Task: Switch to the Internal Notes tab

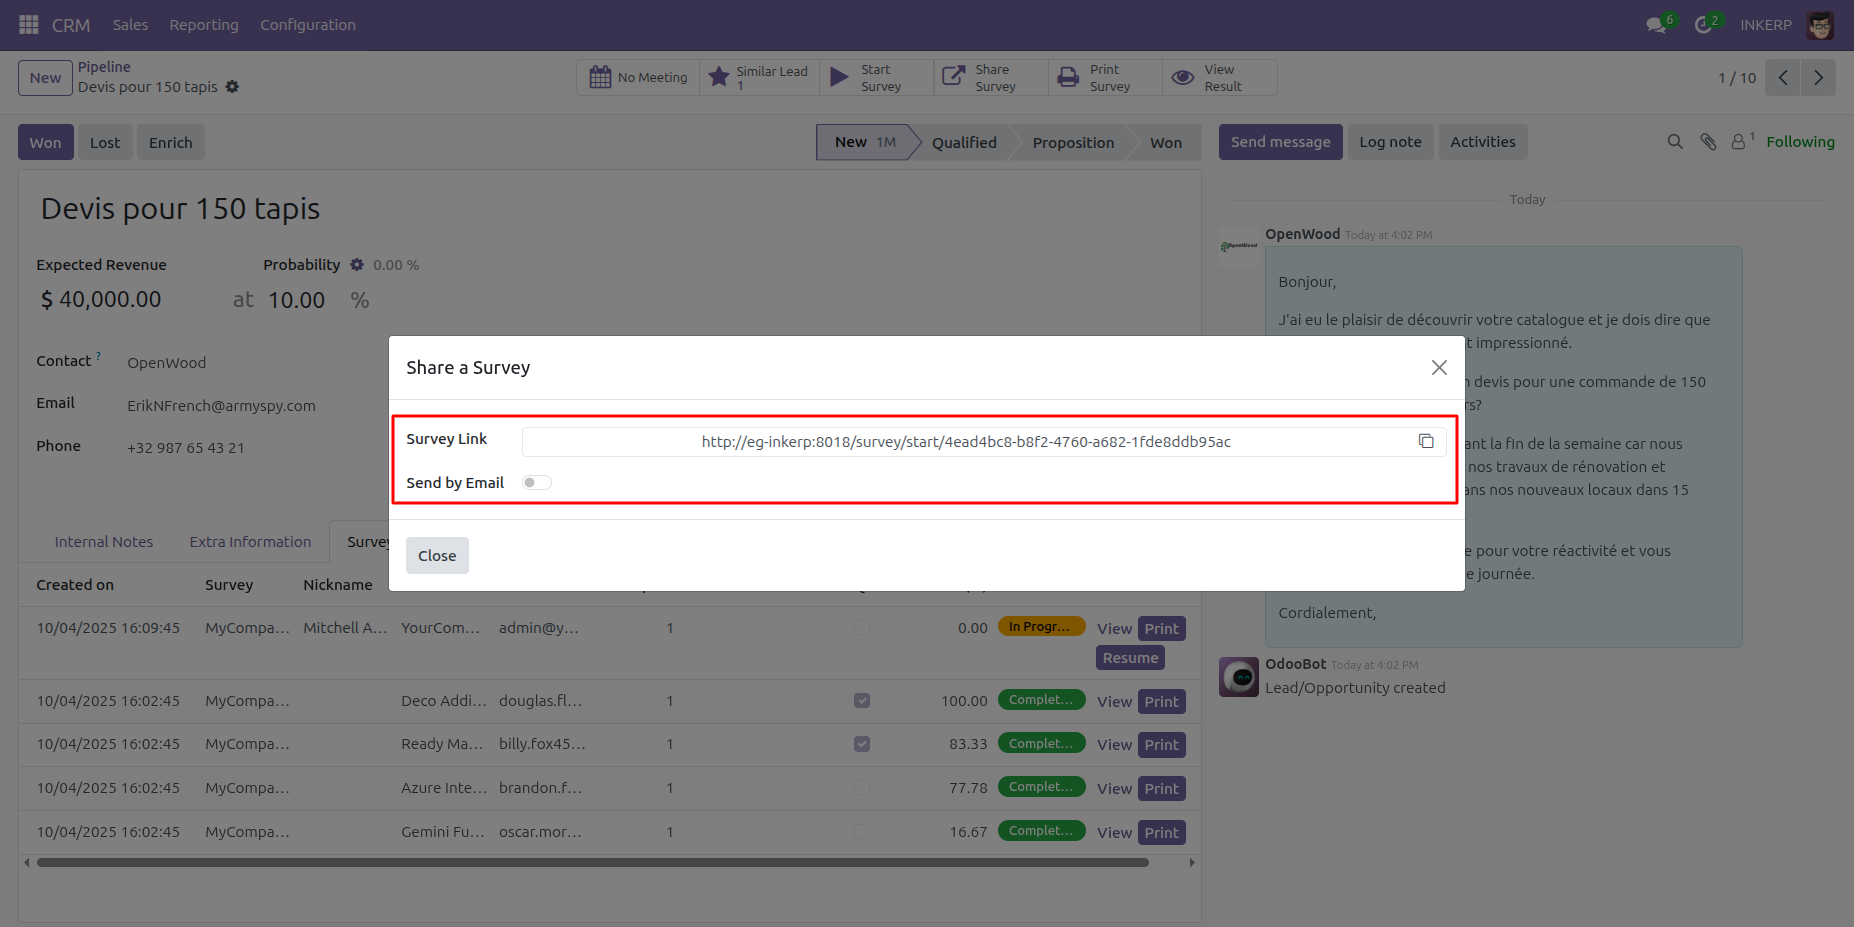Action: pos(104,542)
